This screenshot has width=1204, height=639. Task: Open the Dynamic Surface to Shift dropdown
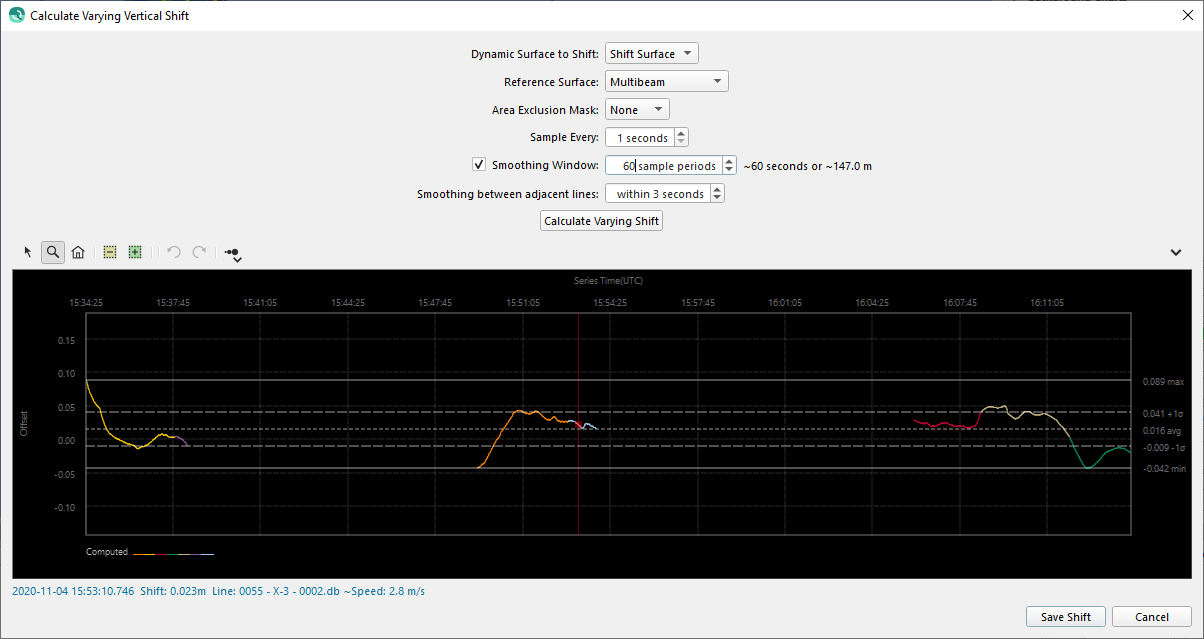651,54
